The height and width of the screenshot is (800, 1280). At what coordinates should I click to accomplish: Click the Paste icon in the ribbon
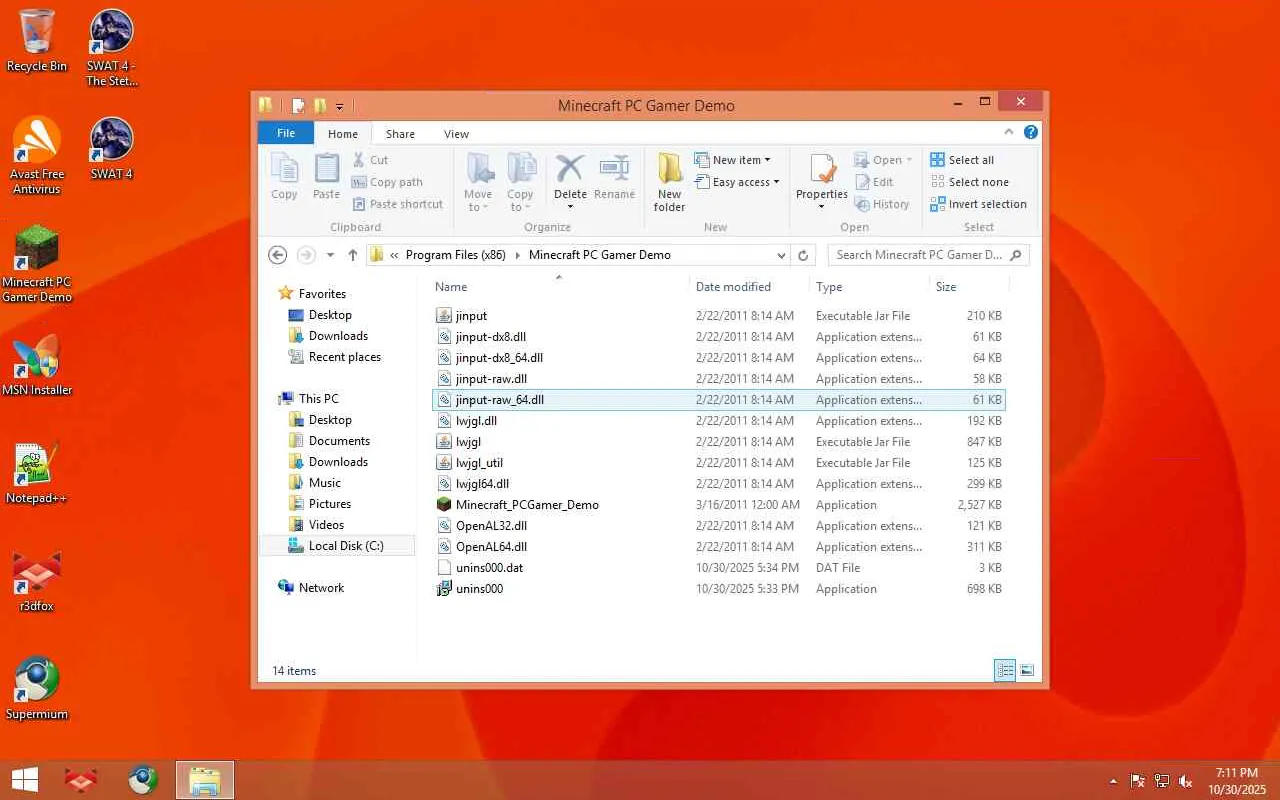pos(326,177)
